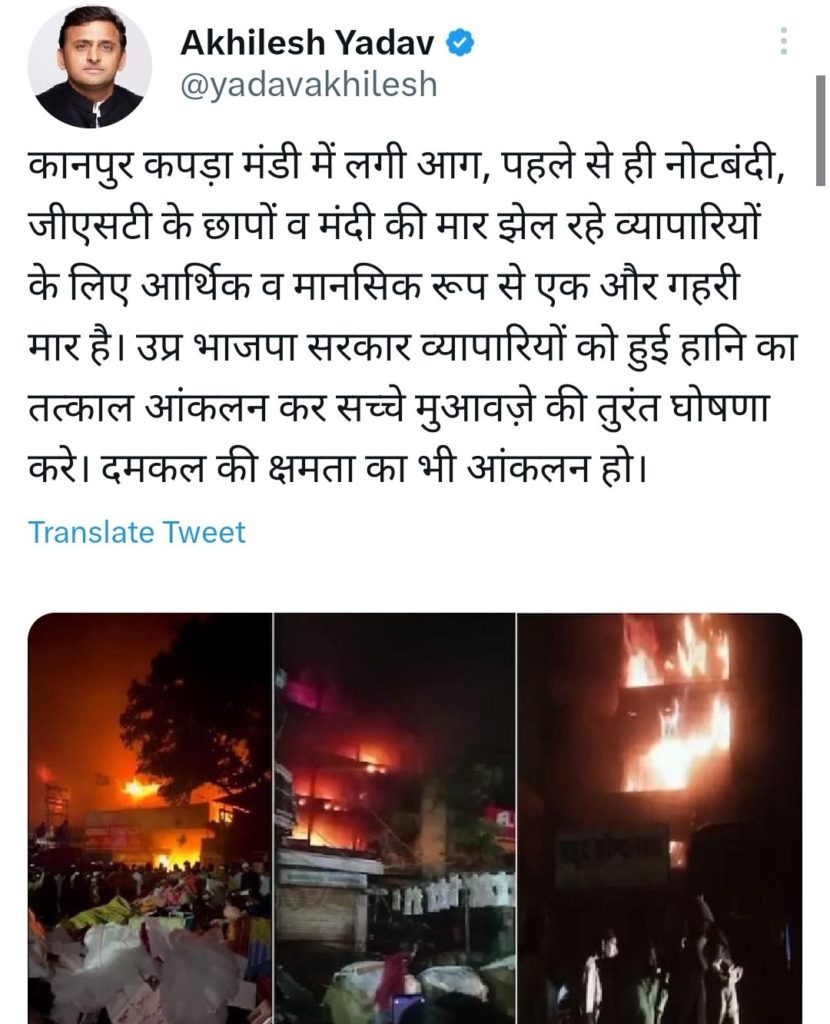This screenshot has height=1024, width=830.
Task: Click the Translate Tweet link
Action: (136, 532)
